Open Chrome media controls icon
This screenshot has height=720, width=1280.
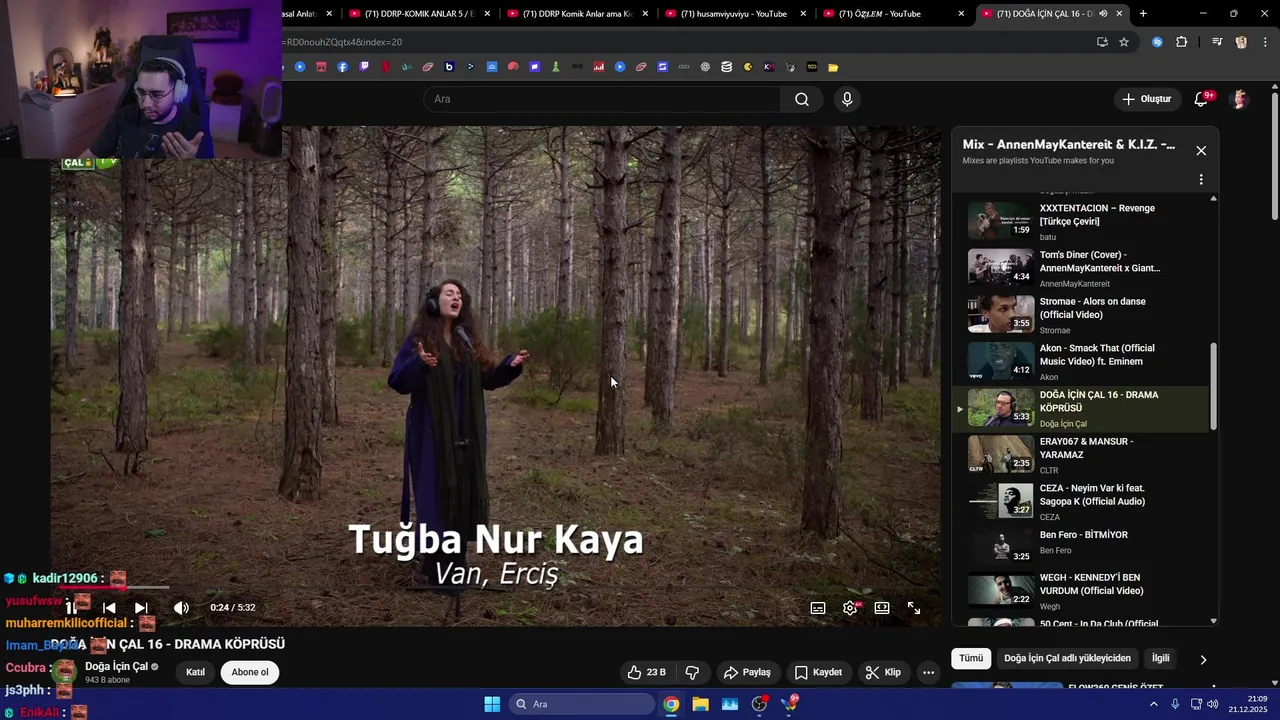(1216, 42)
